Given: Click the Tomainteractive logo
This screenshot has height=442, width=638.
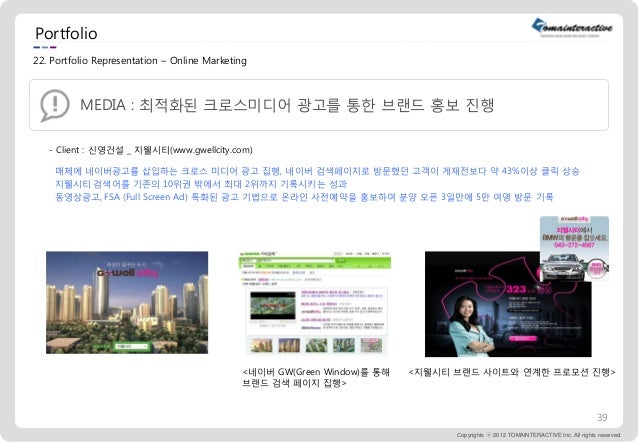Looking at the screenshot, I should (572, 28).
